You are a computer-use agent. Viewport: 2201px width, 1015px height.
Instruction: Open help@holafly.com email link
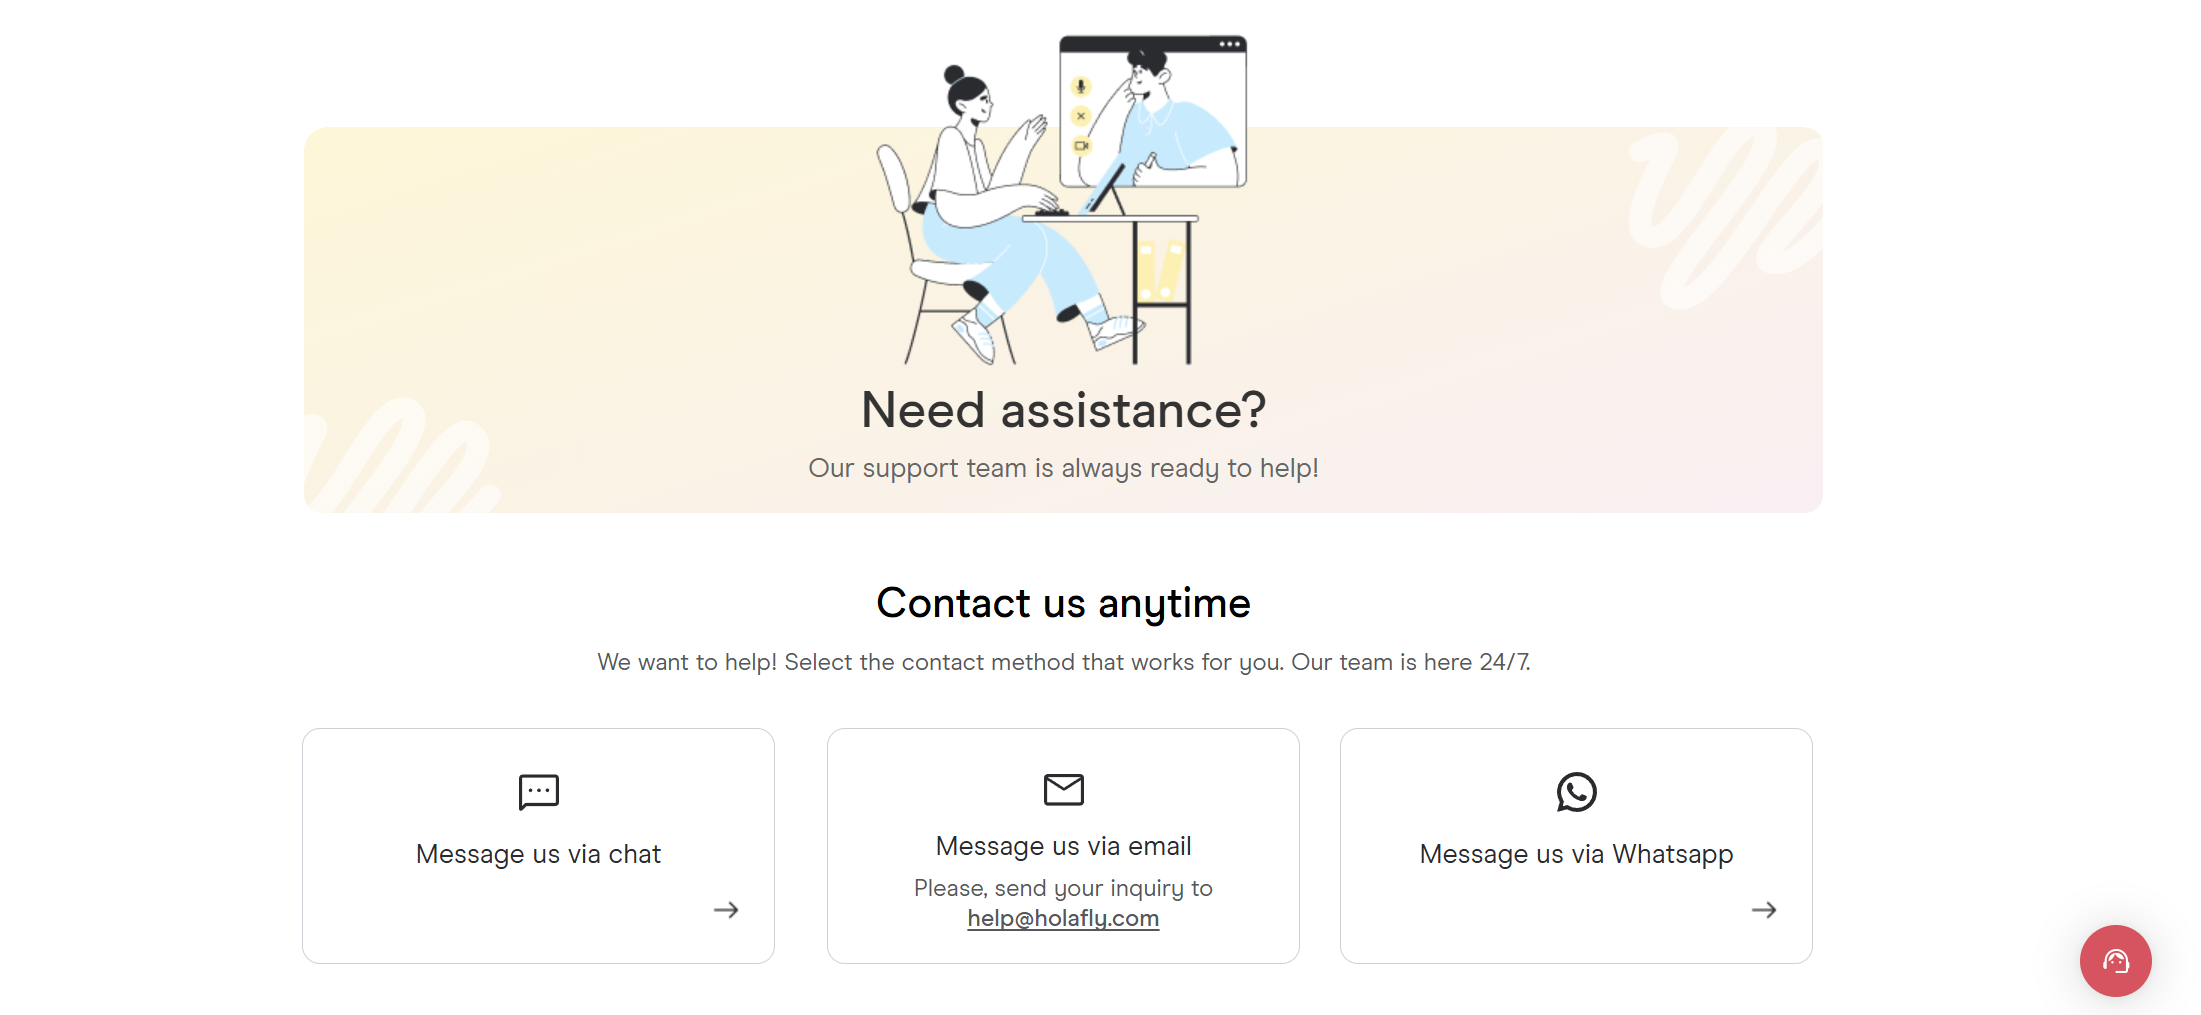[1063, 918]
